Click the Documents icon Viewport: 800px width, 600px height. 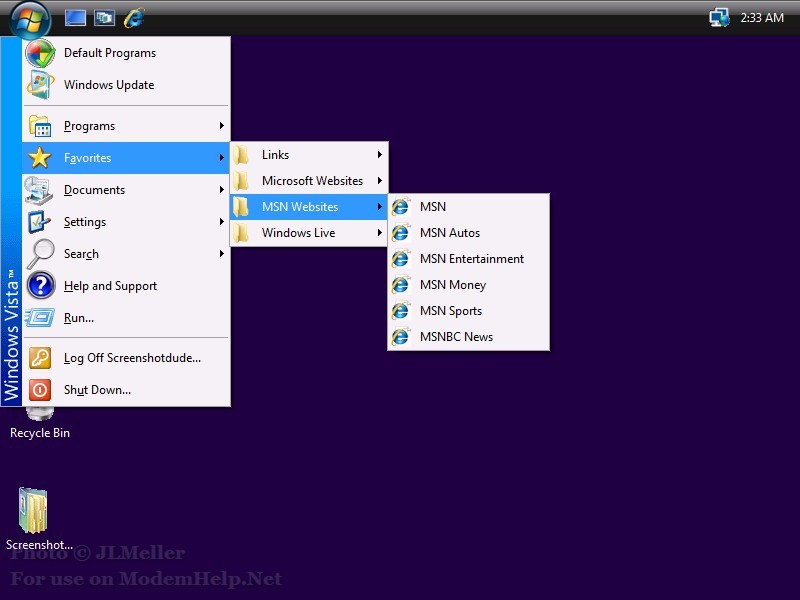39,190
